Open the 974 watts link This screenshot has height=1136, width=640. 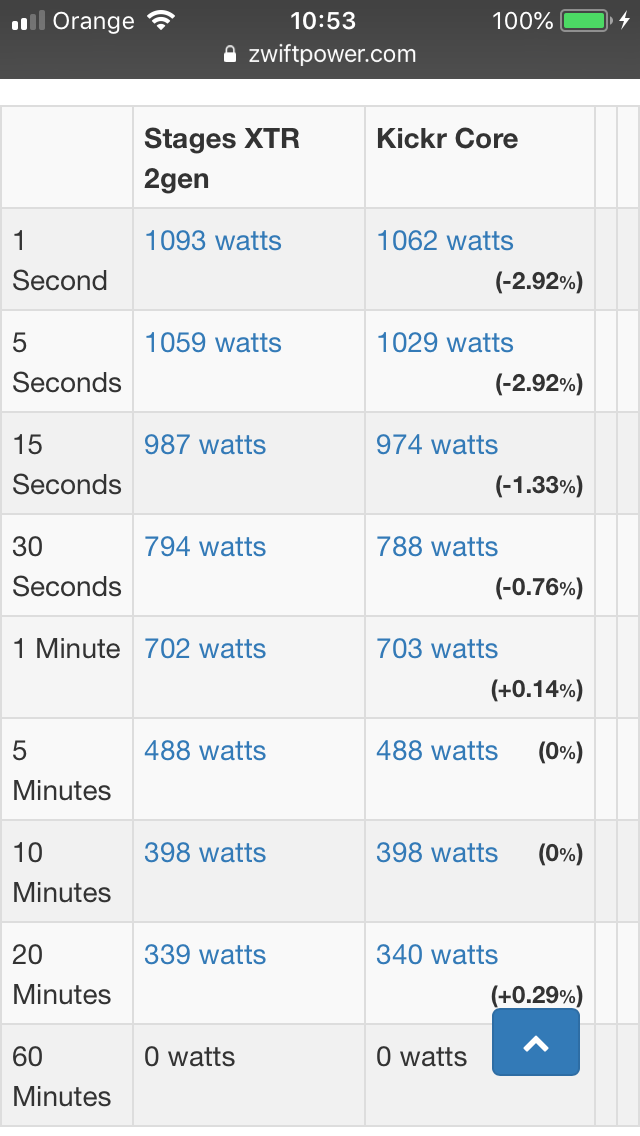coord(437,445)
